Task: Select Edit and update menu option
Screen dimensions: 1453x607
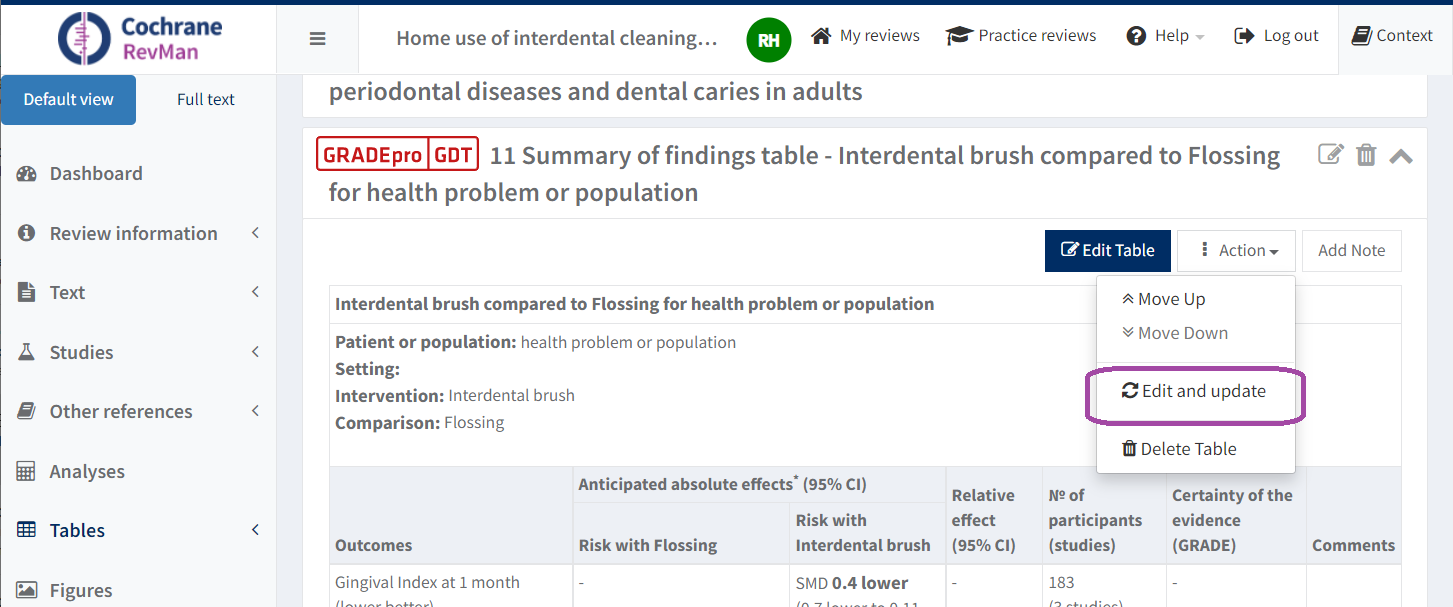Action: click(1194, 391)
